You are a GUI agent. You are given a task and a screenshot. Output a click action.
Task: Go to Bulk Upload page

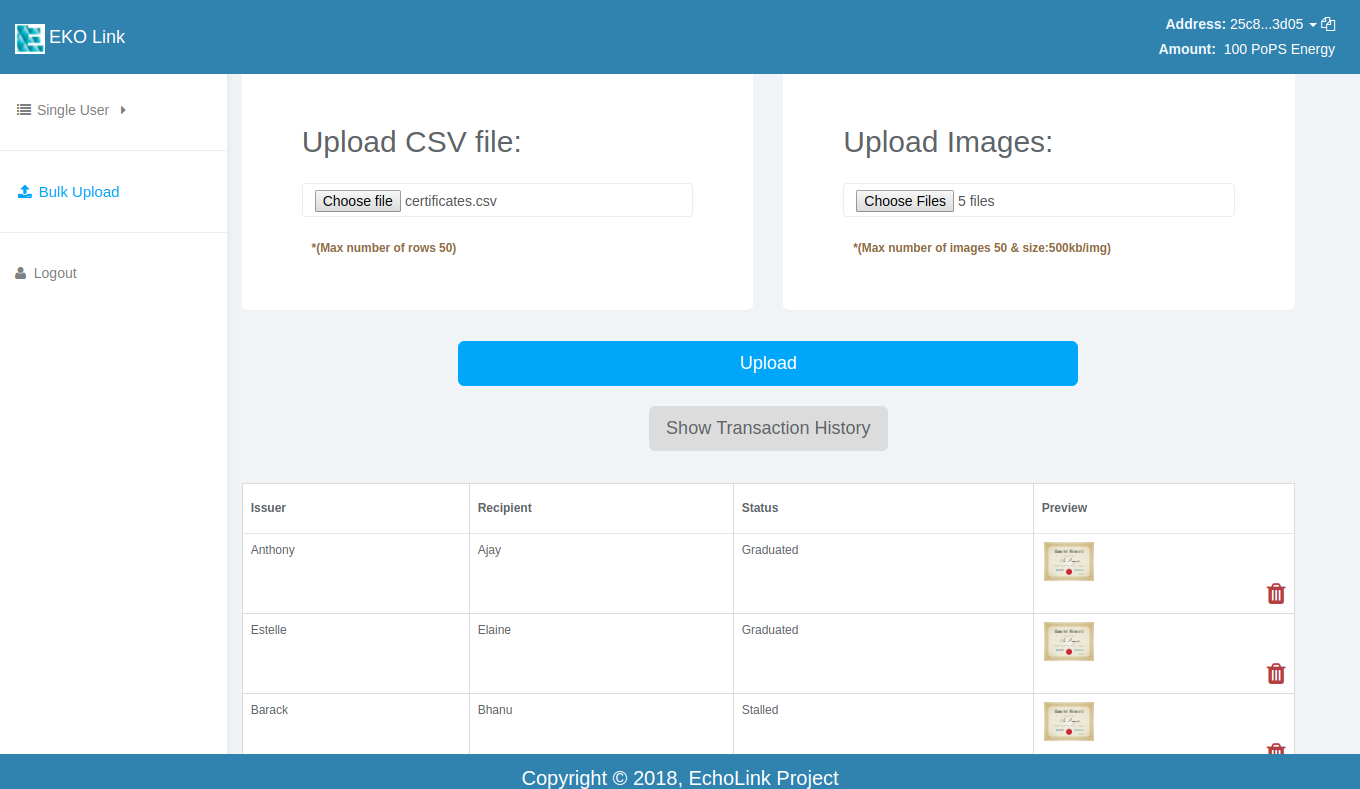[79, 192]
